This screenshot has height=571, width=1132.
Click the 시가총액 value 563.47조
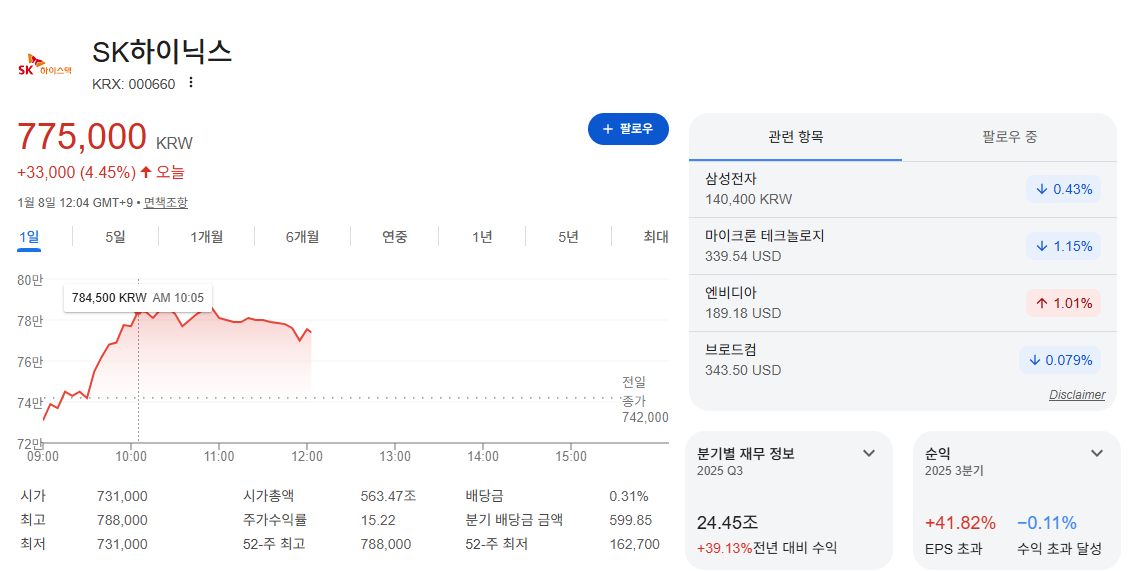pos(388,497)
